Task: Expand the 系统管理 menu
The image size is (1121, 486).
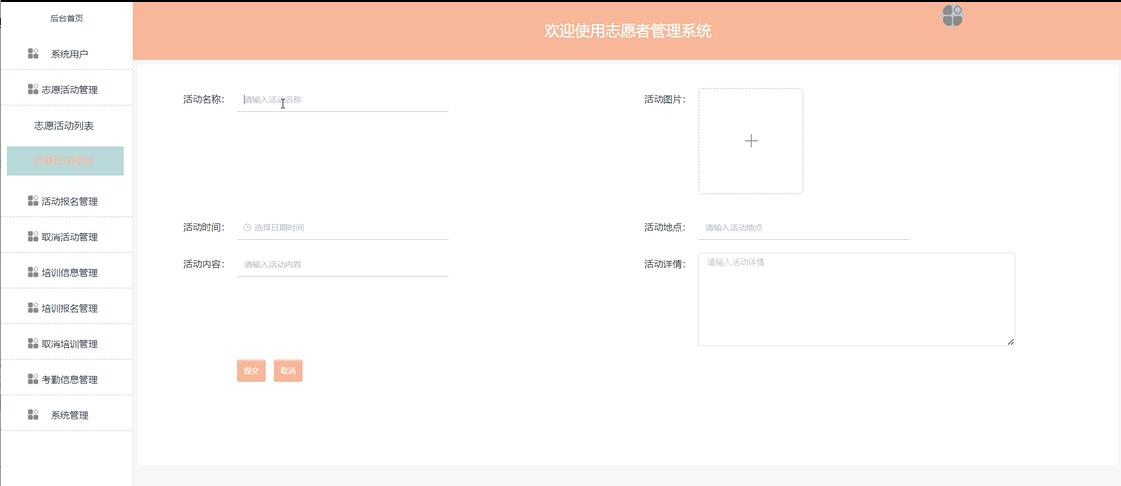Action: tap(66, 415)
